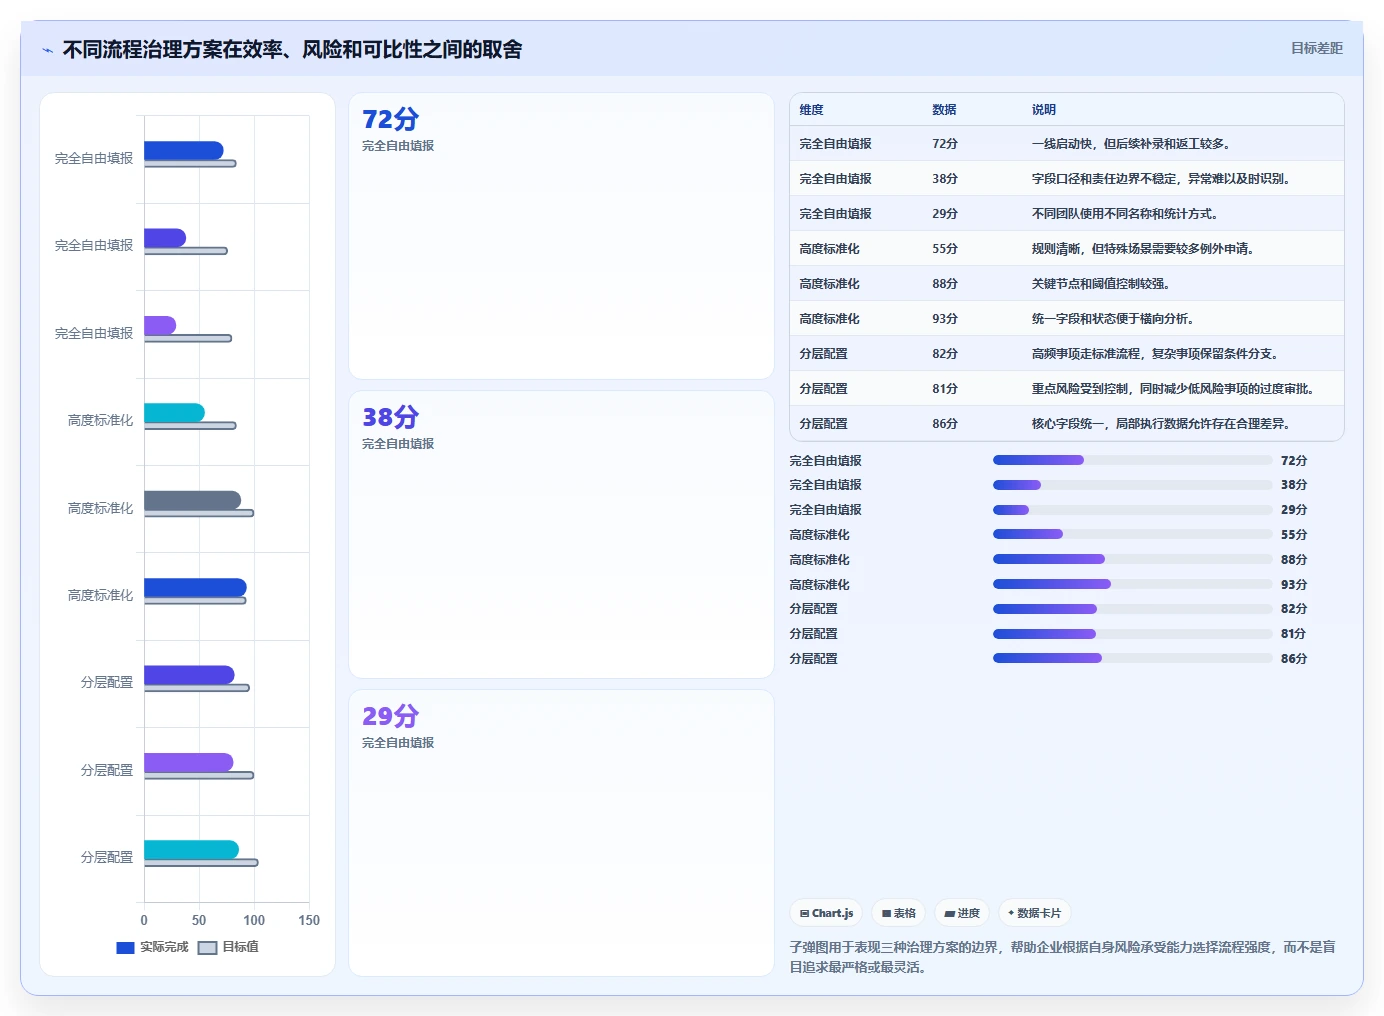Click the progress bar labeled 81分
The image size is (1384, 1016).
click(1132, 634)
